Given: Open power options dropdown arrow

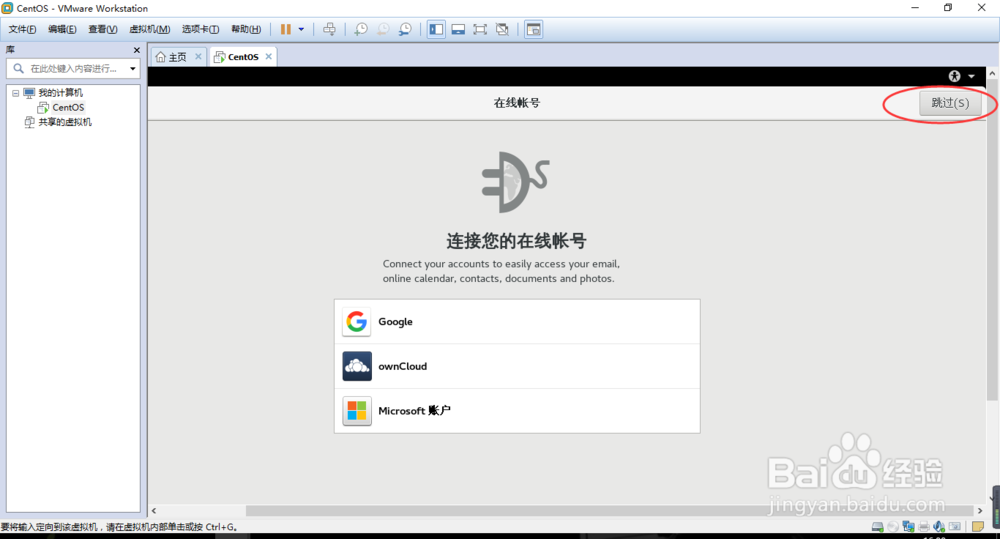Looking at the screenshot, I should (x=301, y=29).
